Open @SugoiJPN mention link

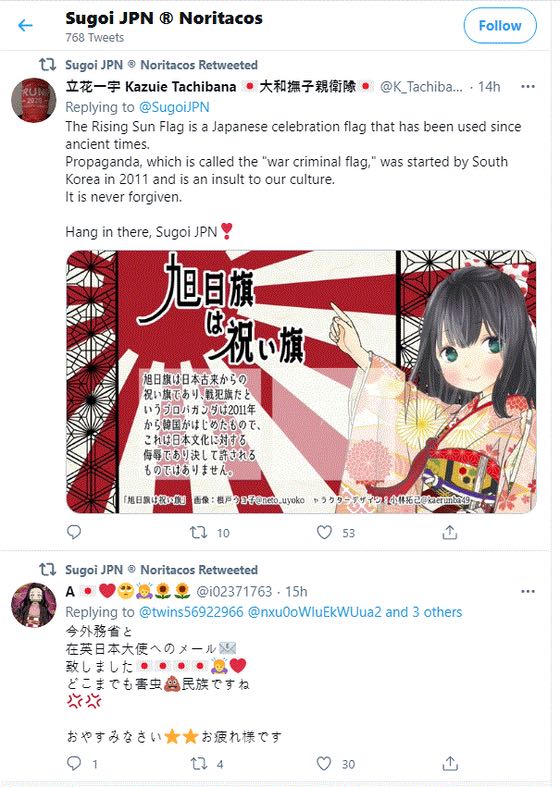pyautogui.click(x=174, y=107)
